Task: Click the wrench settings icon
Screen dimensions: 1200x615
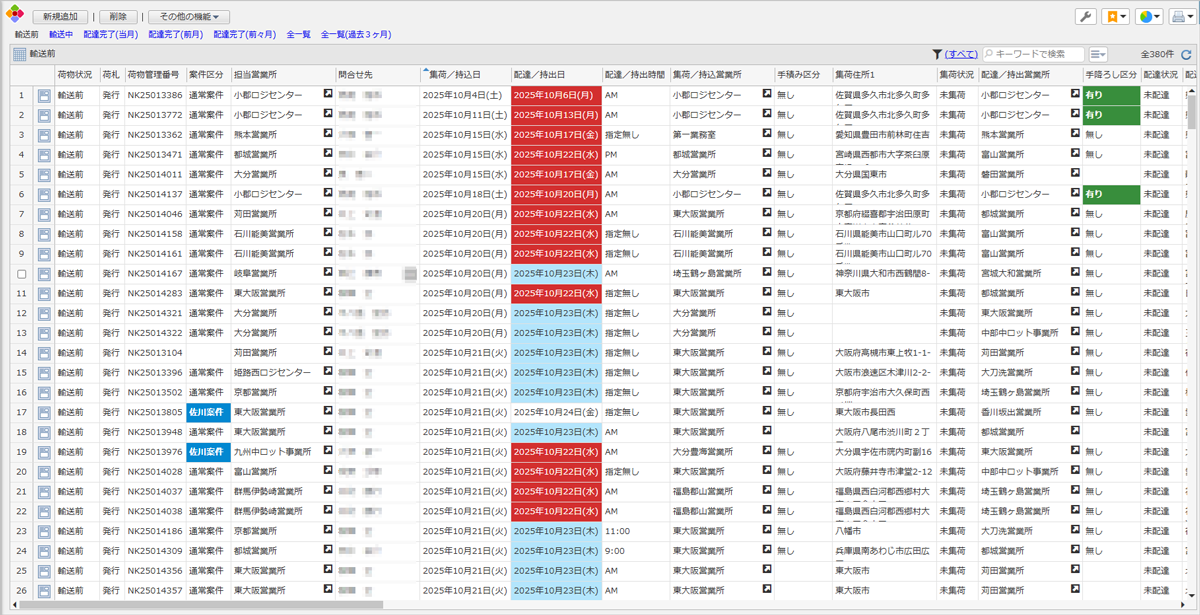Action: (x=1085, y=17)
